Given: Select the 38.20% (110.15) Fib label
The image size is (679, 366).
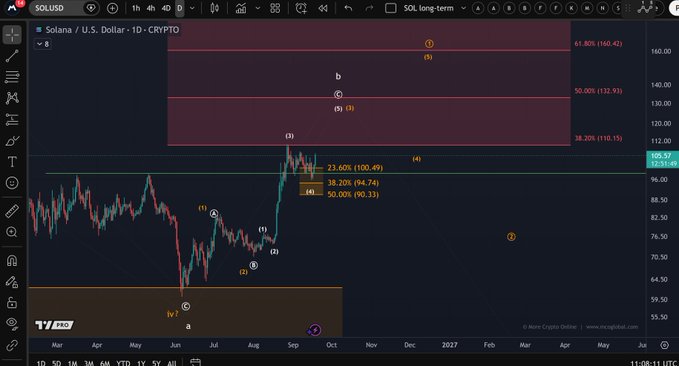Looking at the screenshot, I should tap(598, 138).
